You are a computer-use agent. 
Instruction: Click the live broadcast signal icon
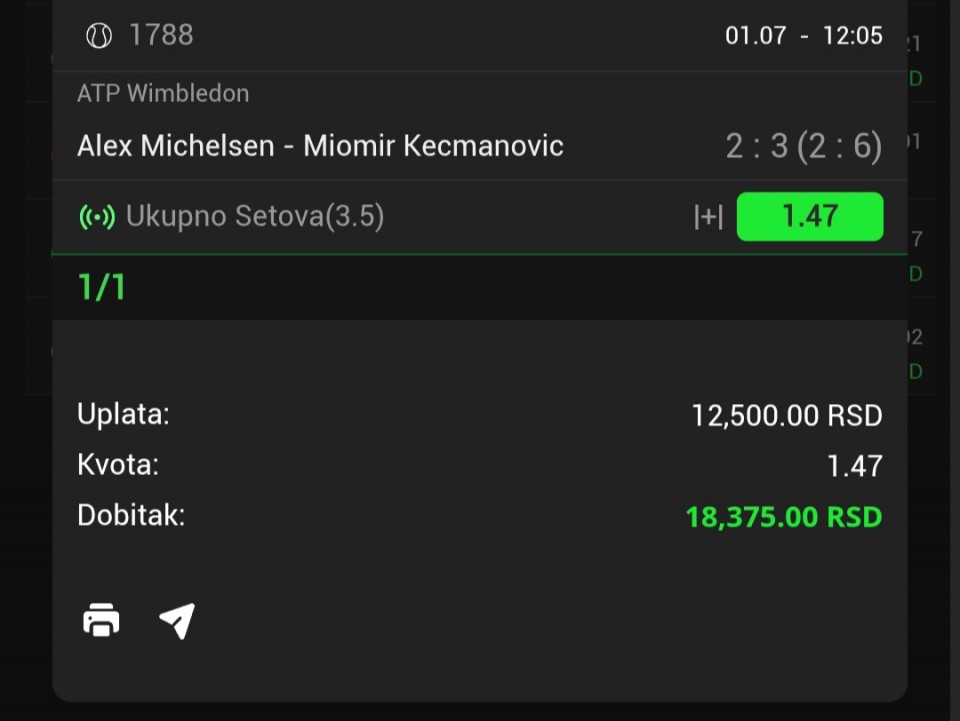tap(97, 217)
